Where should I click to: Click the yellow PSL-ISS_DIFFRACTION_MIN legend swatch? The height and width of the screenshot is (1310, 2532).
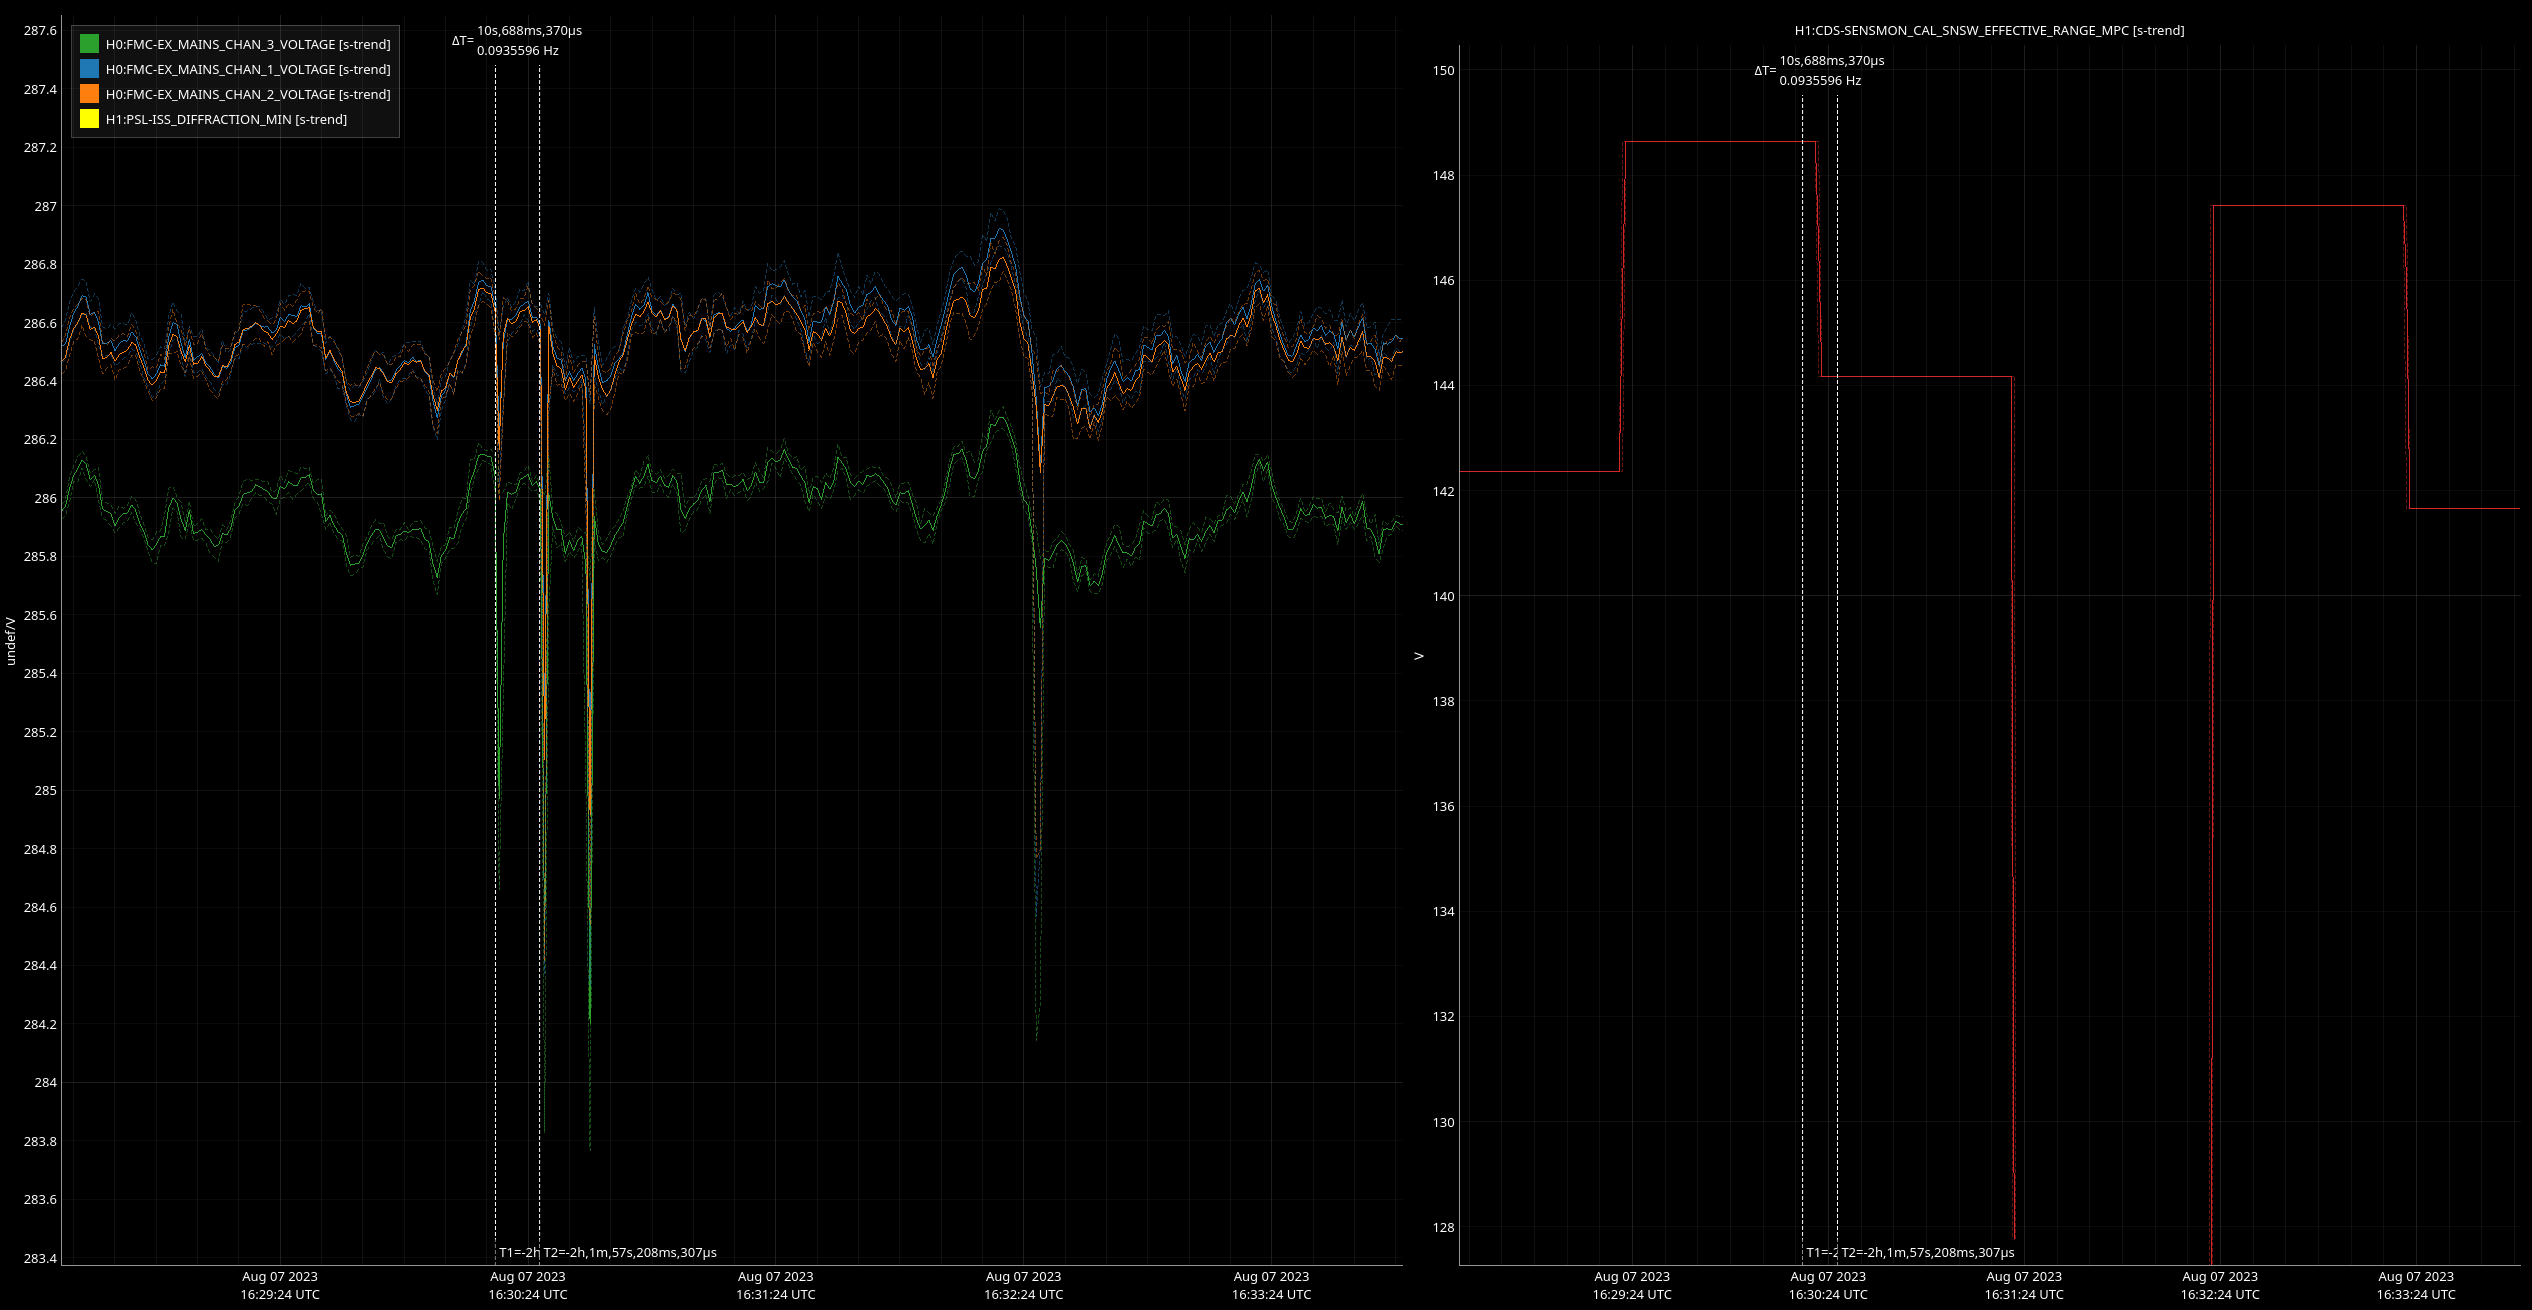point(89,119)
